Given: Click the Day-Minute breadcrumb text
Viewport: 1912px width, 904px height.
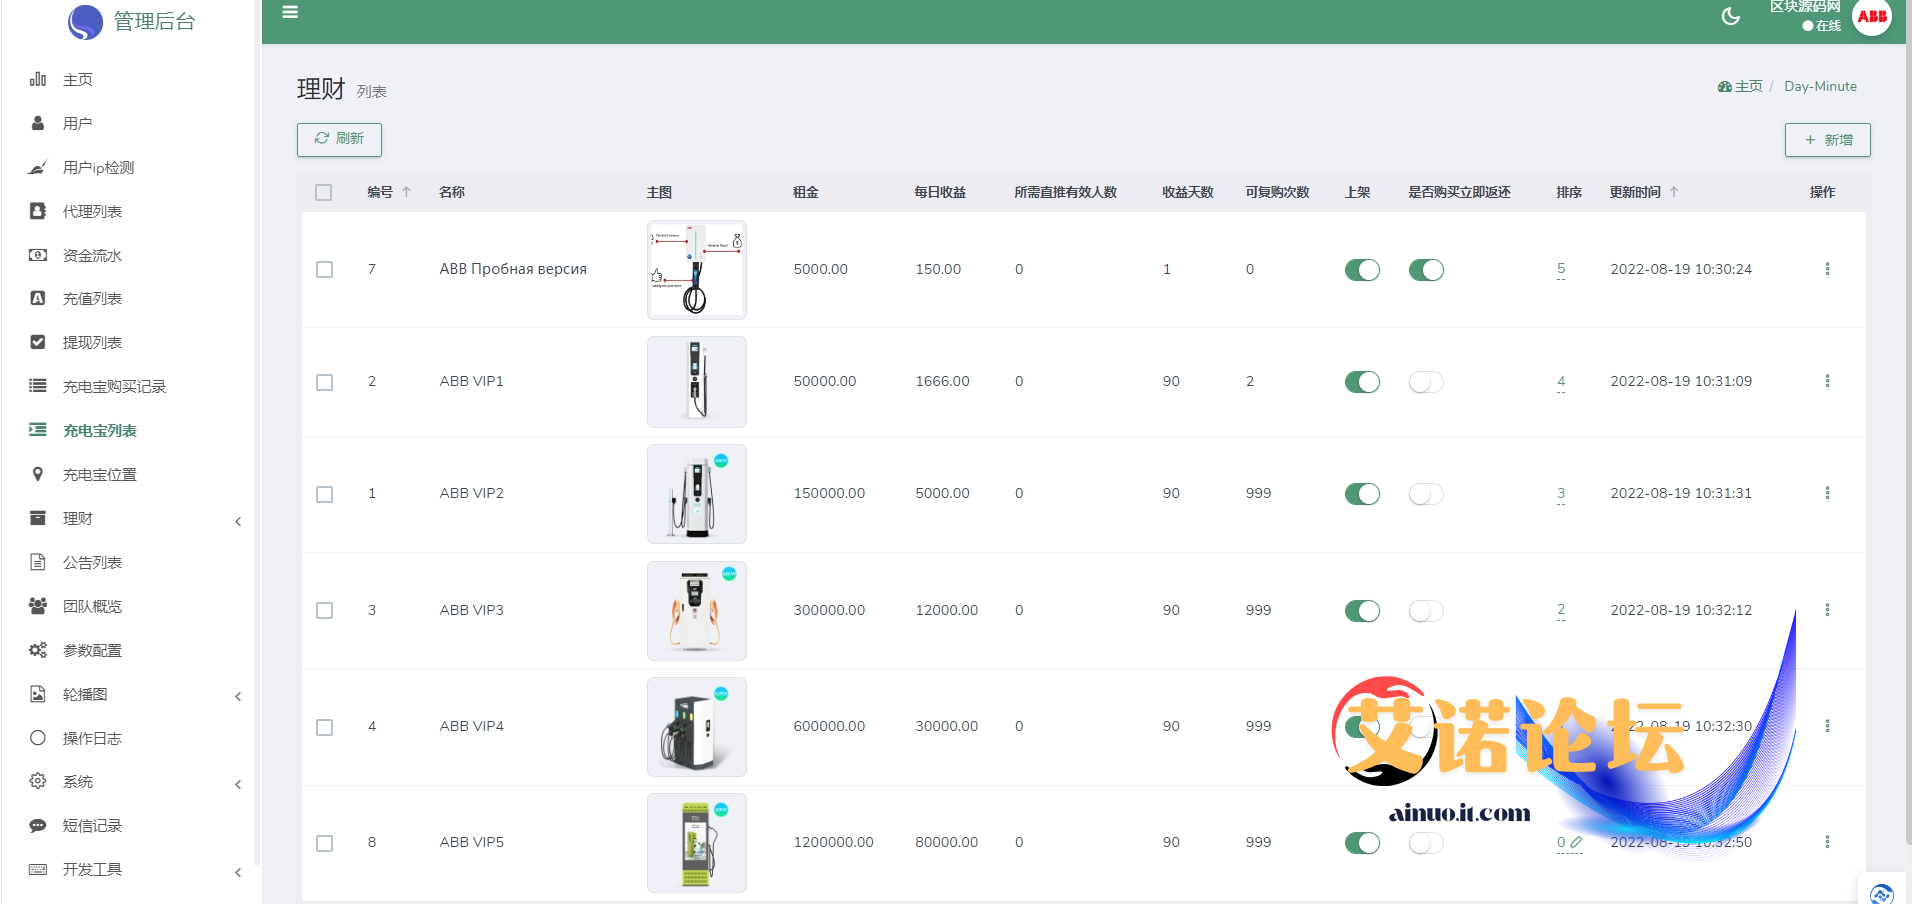Looking at the screenshot, I should [x=1820, y=87].
